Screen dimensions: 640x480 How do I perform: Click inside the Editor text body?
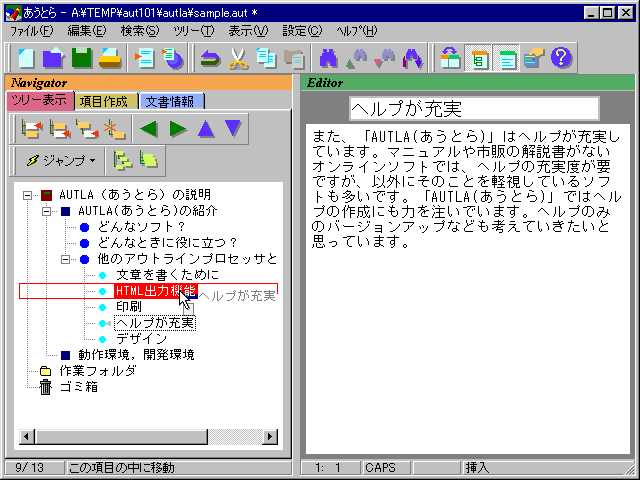(x=467, y=289)
